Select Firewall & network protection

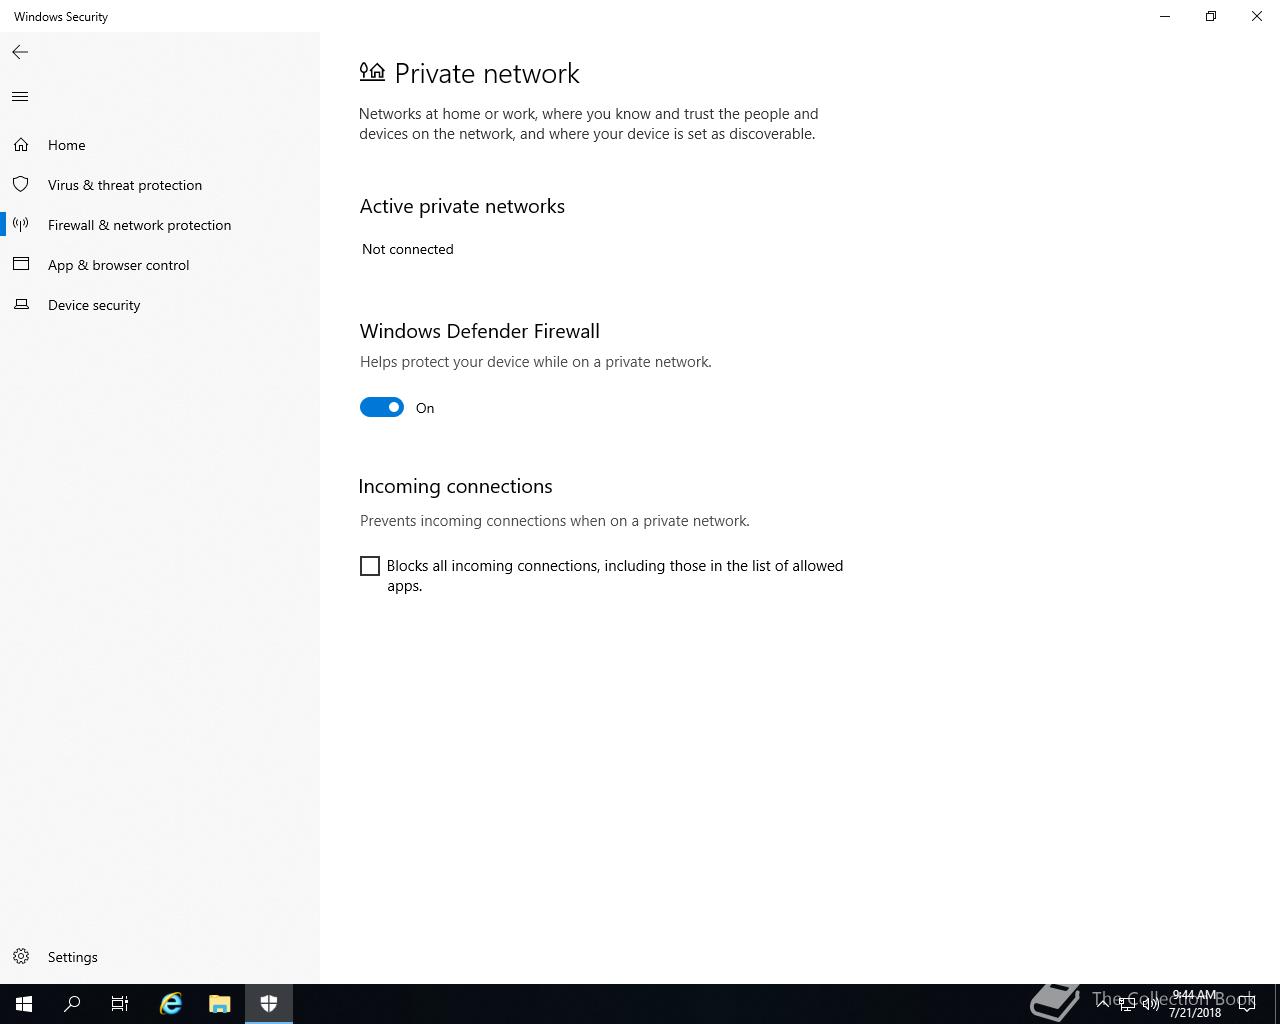point(160,225)
